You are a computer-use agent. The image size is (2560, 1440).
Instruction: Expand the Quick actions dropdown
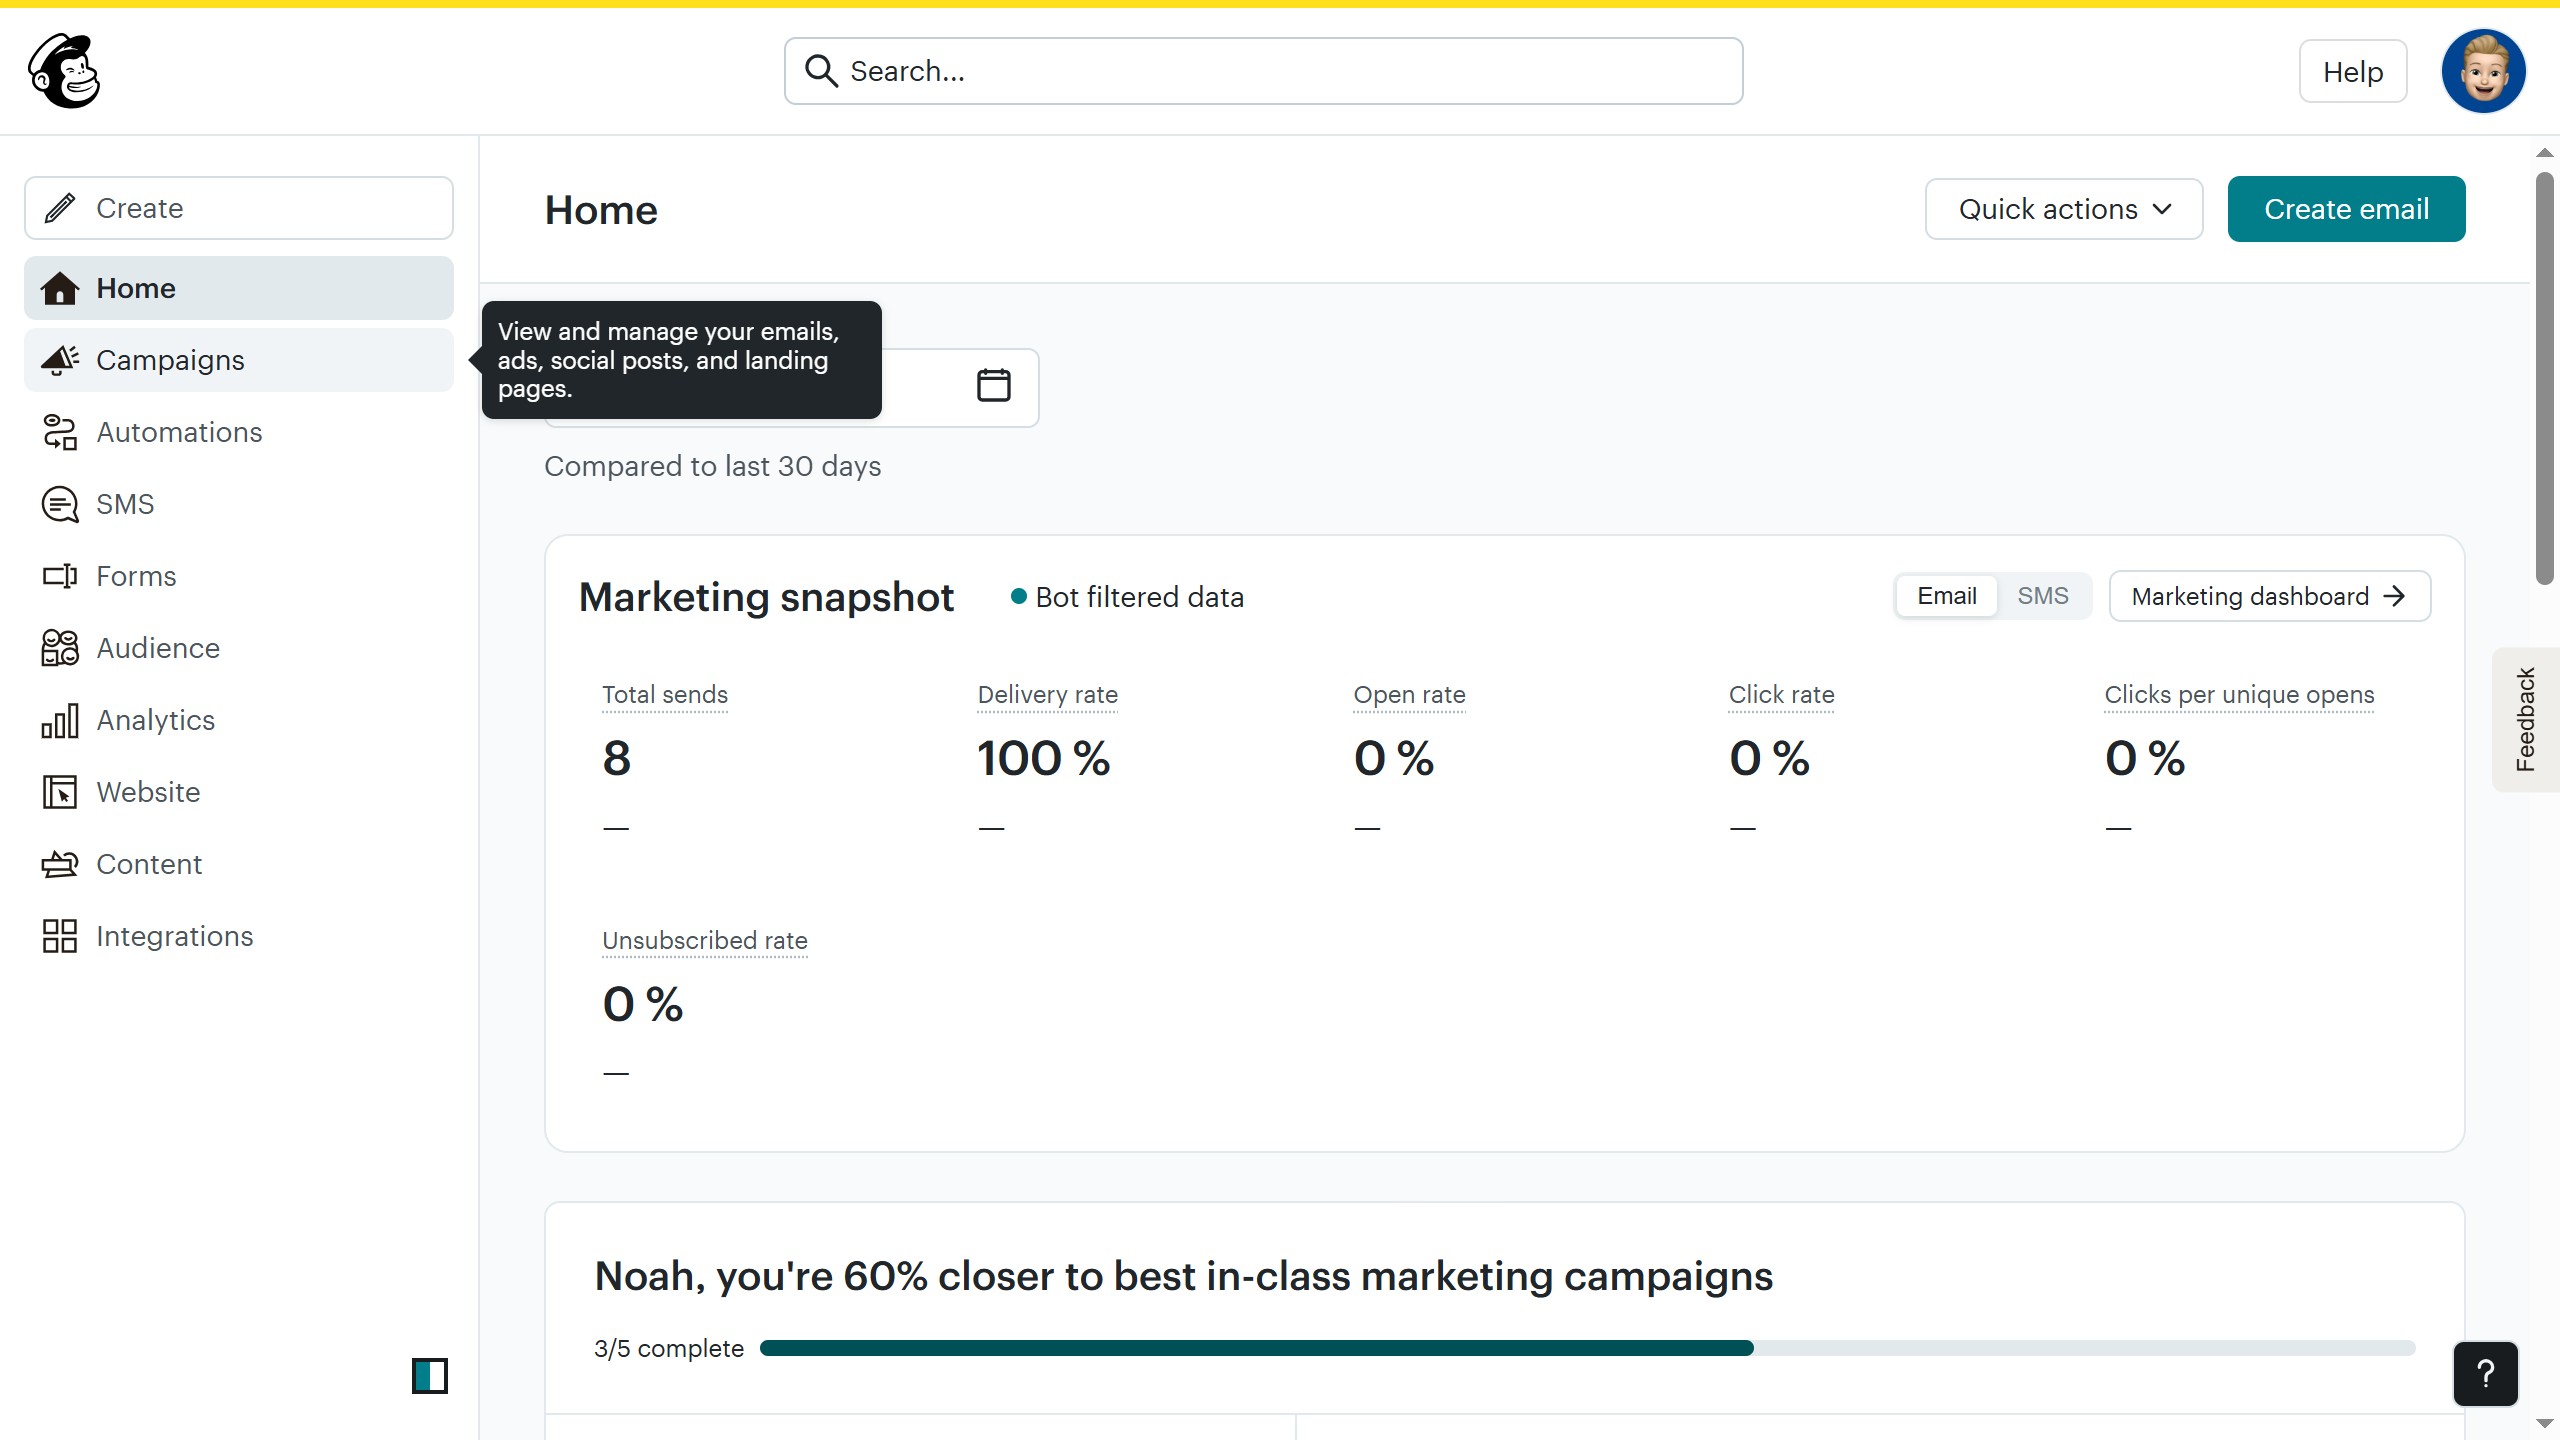pos(2064,209)
